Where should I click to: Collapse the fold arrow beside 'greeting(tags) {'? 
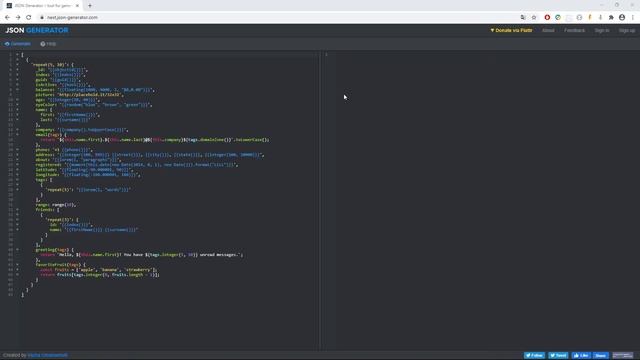tap(17, 249)
